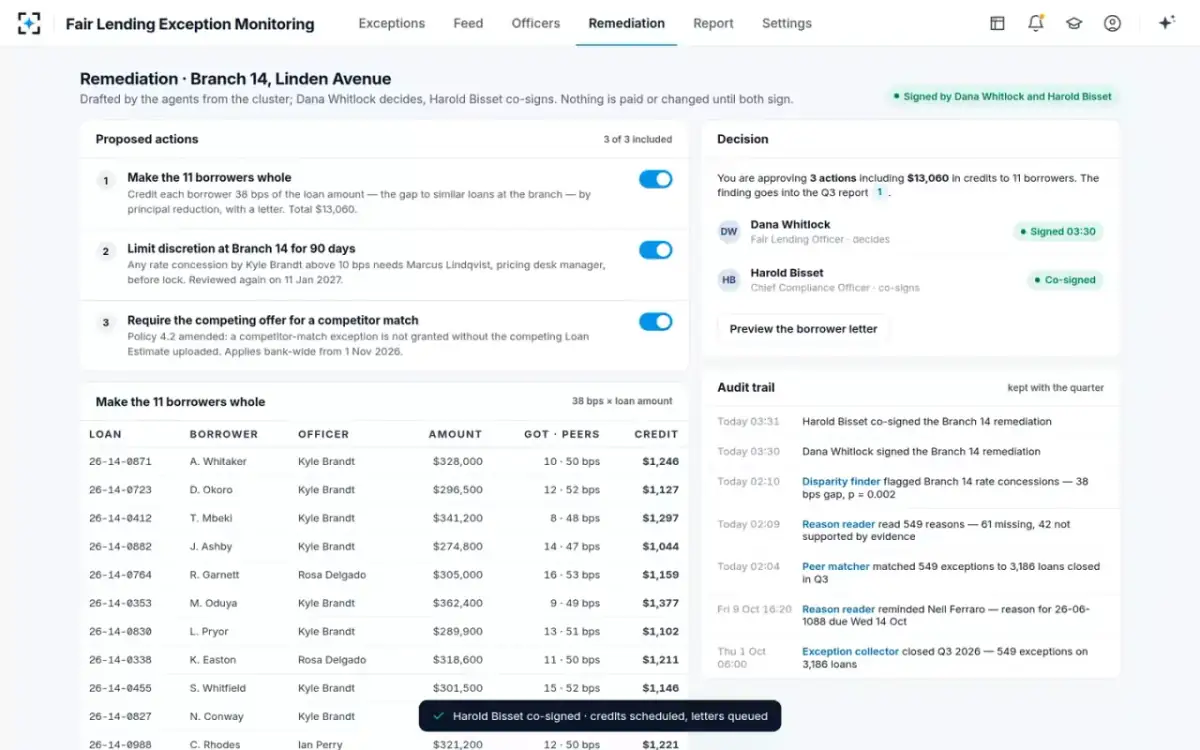Click the Signed 03:30 status badge

pyautogui.click(x=1058, y=232)
